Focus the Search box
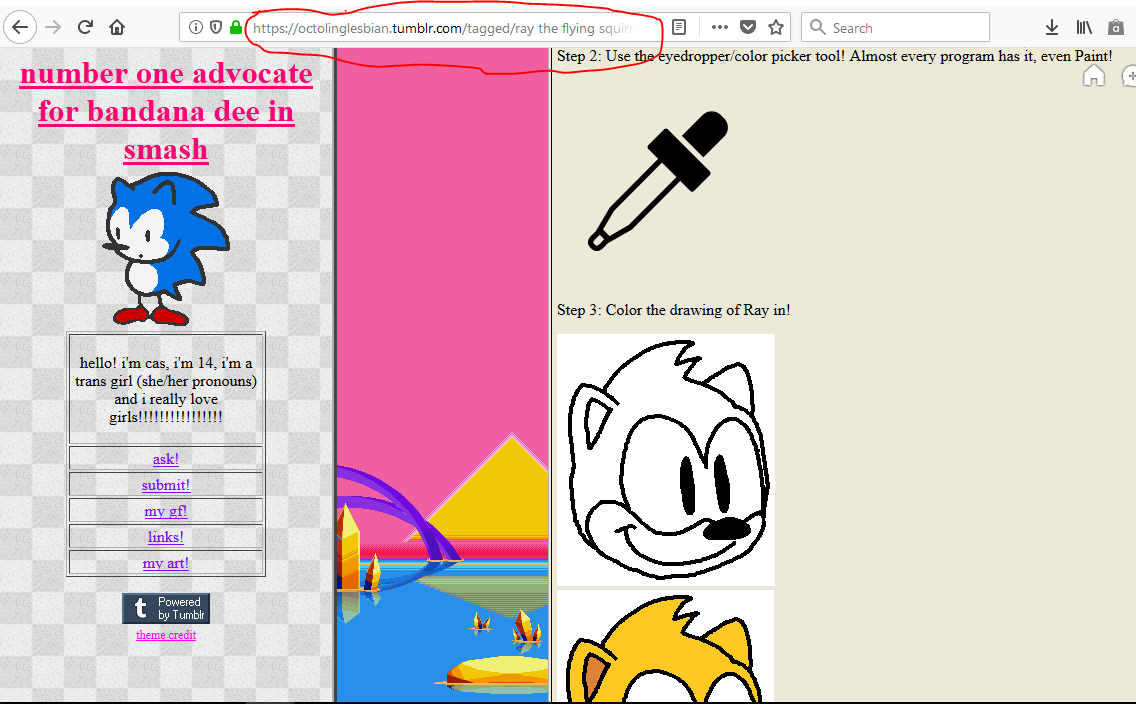The image size is (1136, 704). (895, 28)
